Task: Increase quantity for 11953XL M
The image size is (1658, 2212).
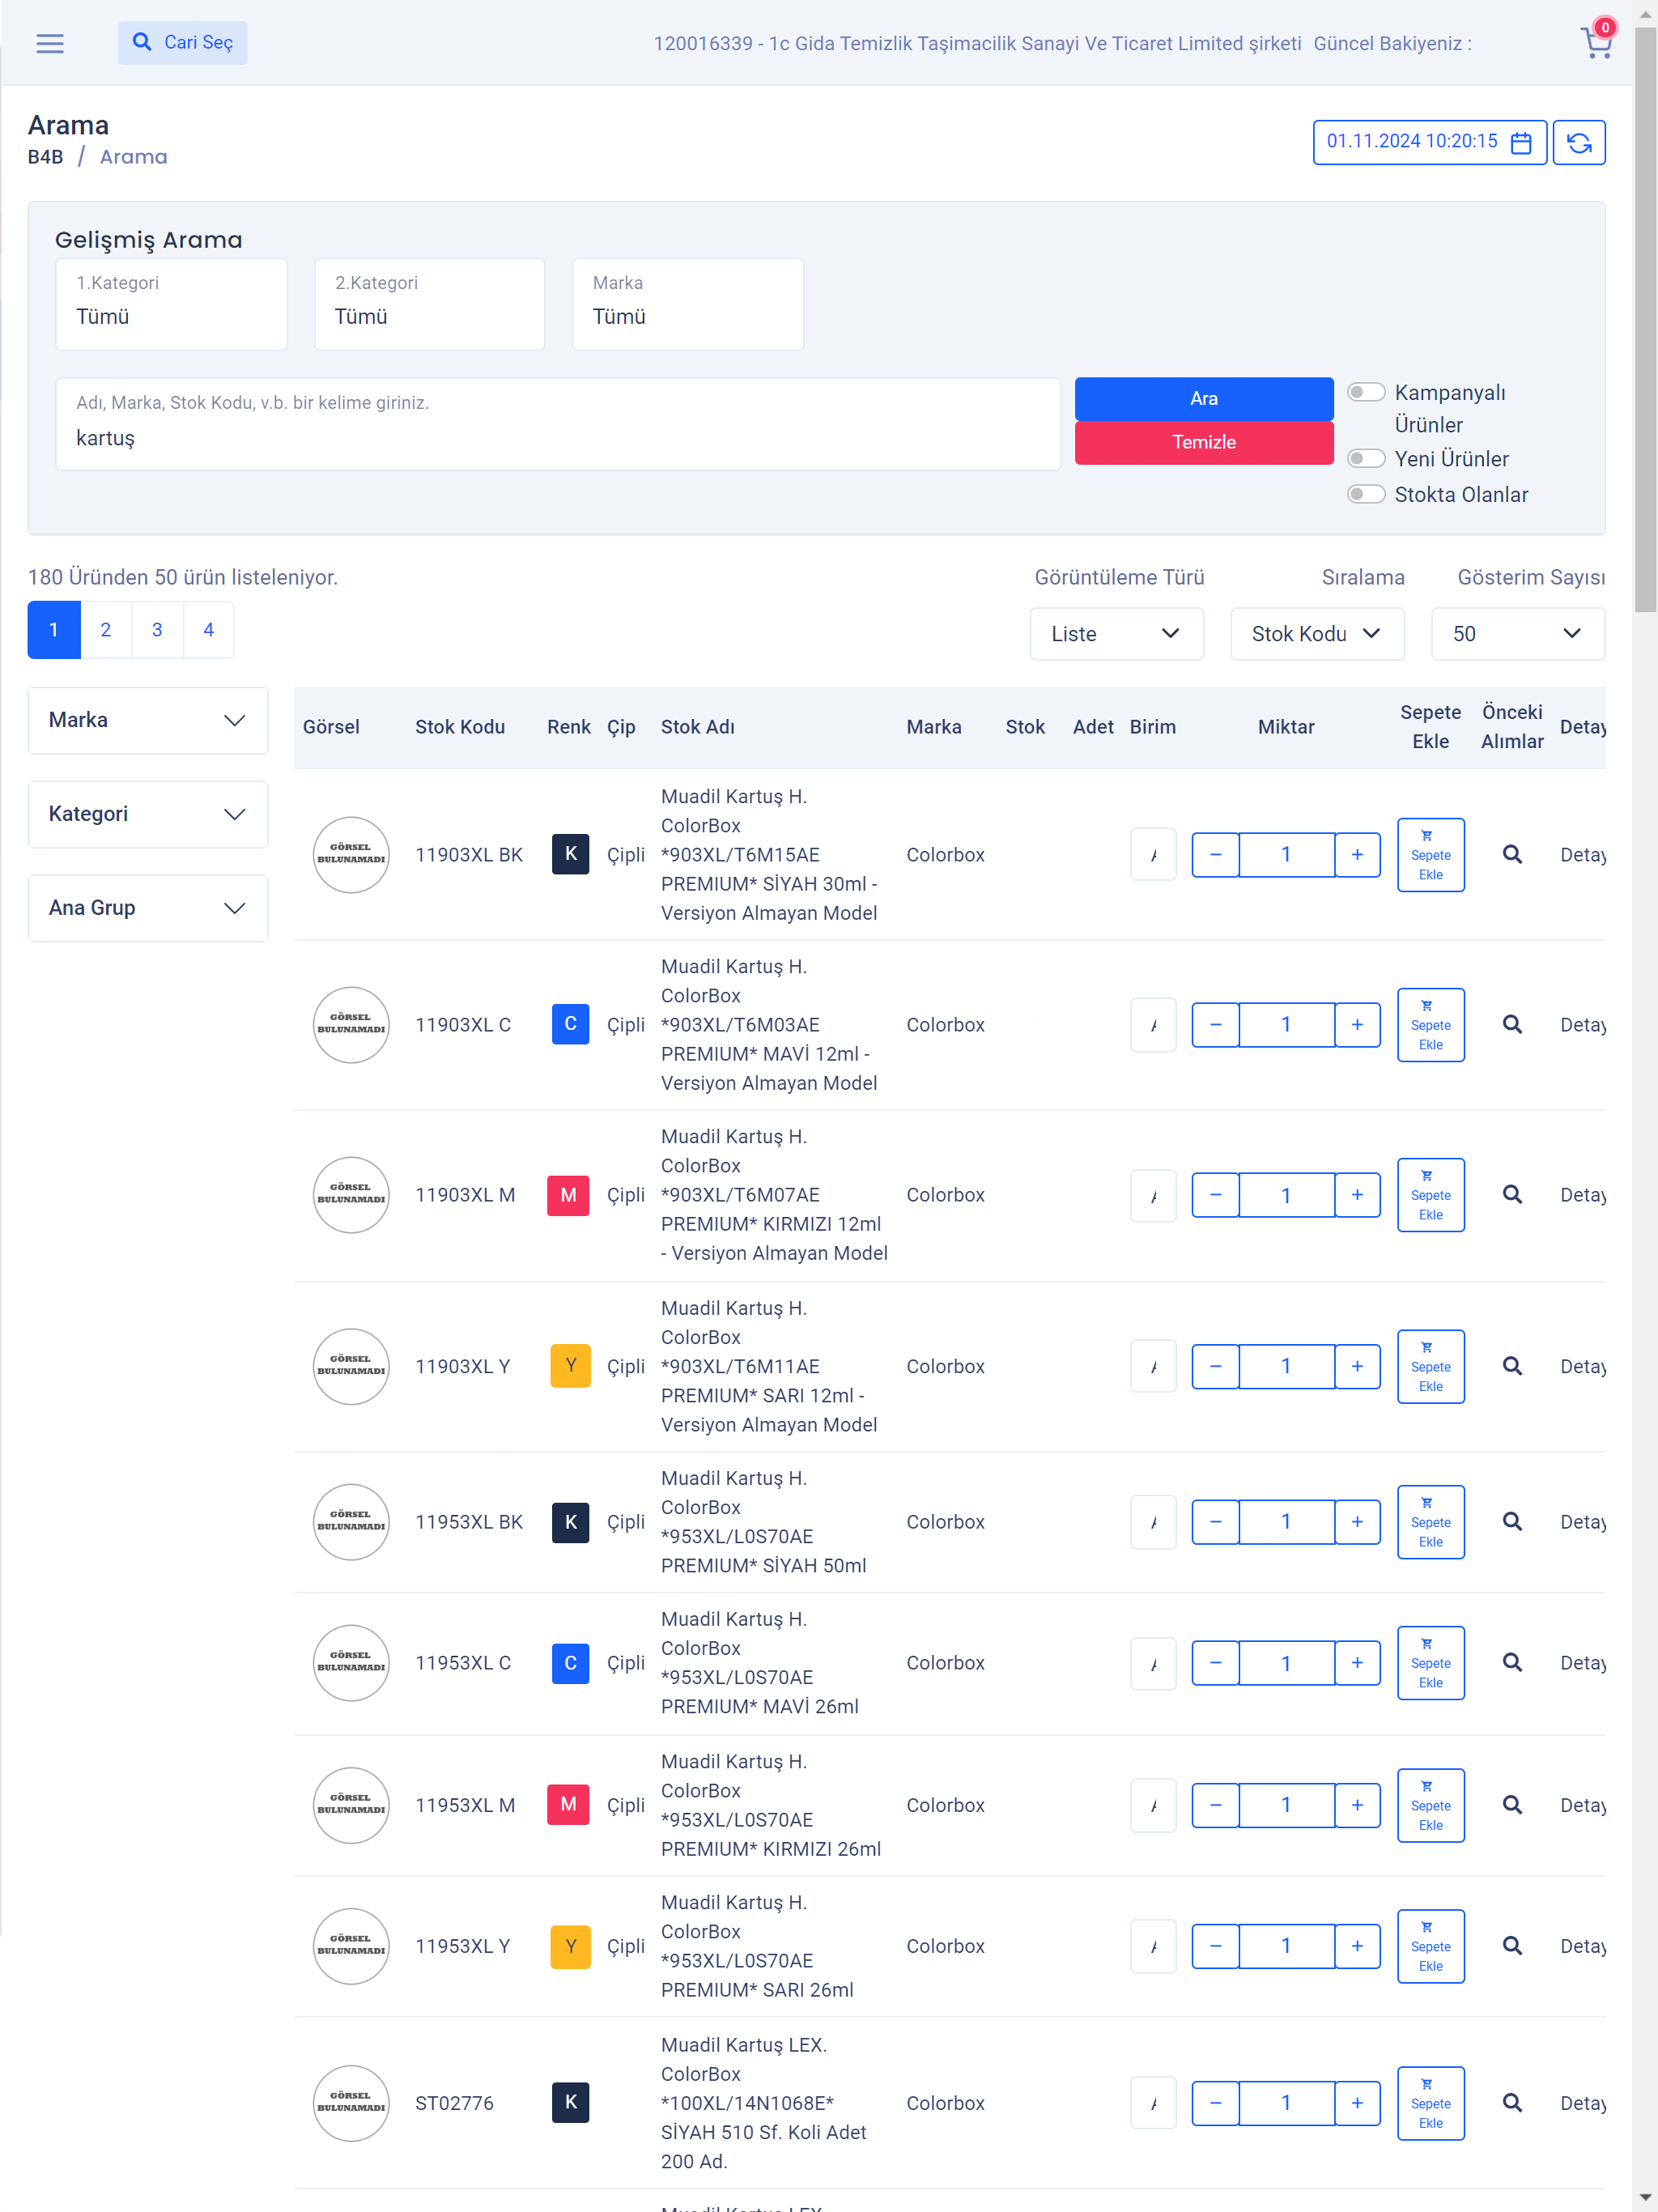Action: pos(1356,1805)
